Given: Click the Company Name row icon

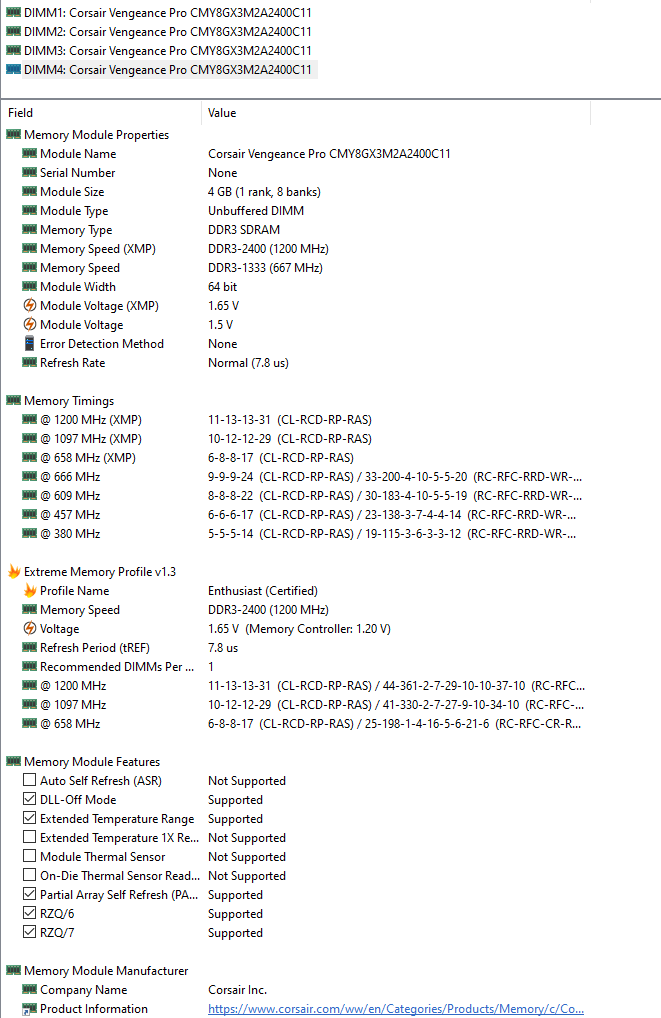Looking at the screenshot, I should click(29, 989).
